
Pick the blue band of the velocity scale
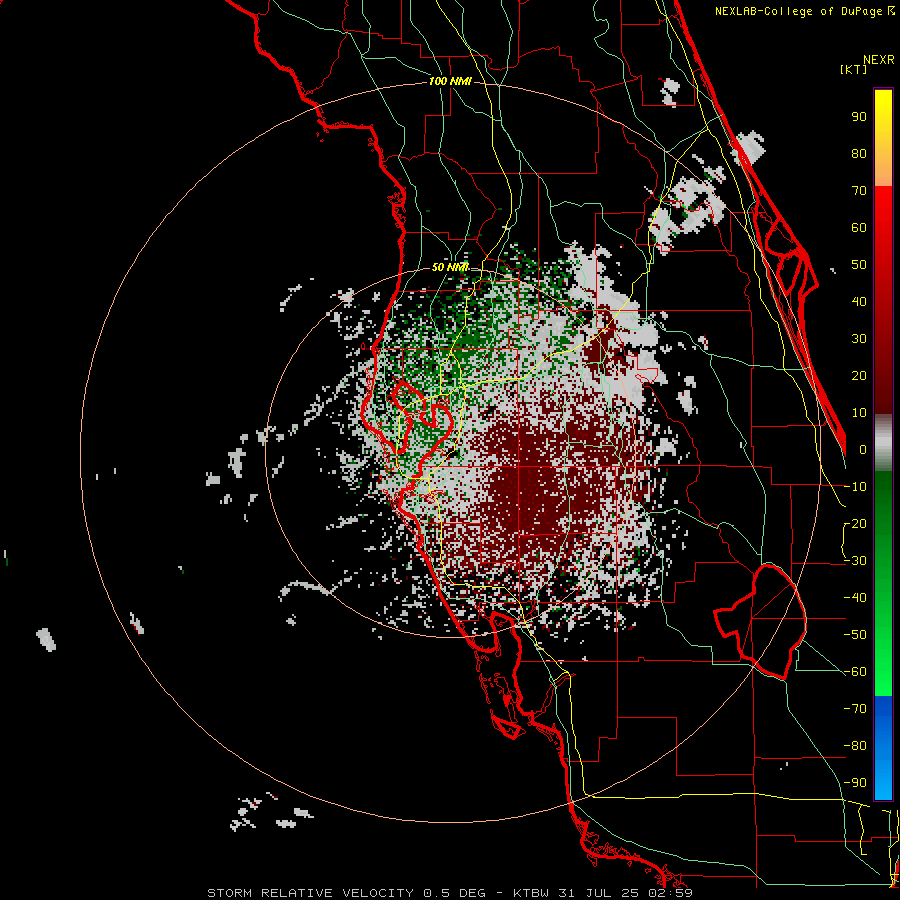(x=883, y=748)
